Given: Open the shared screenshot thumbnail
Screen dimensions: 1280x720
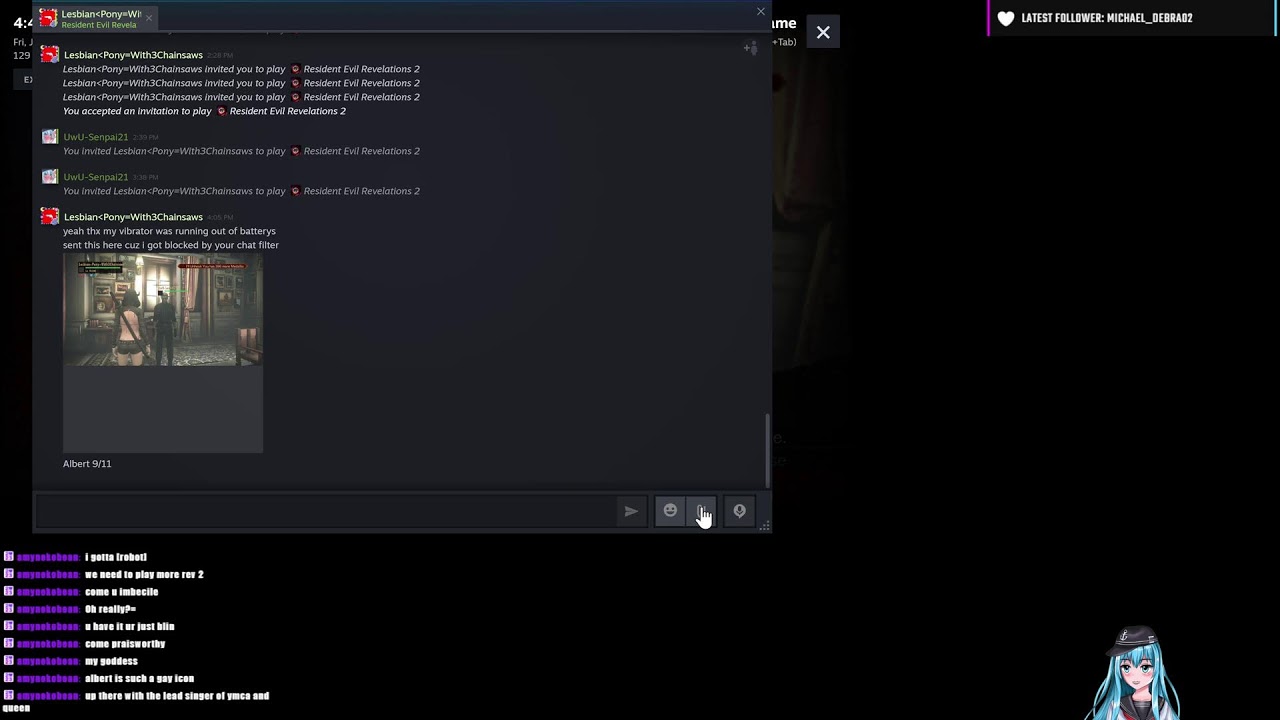Looking at the screenshot, I should [163, 310].
